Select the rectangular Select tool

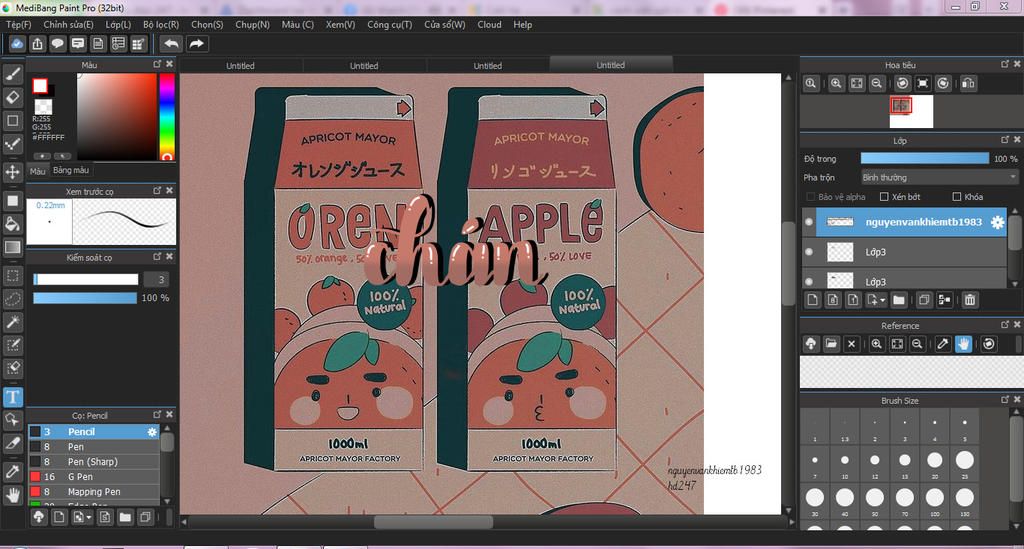pos(12,275)
